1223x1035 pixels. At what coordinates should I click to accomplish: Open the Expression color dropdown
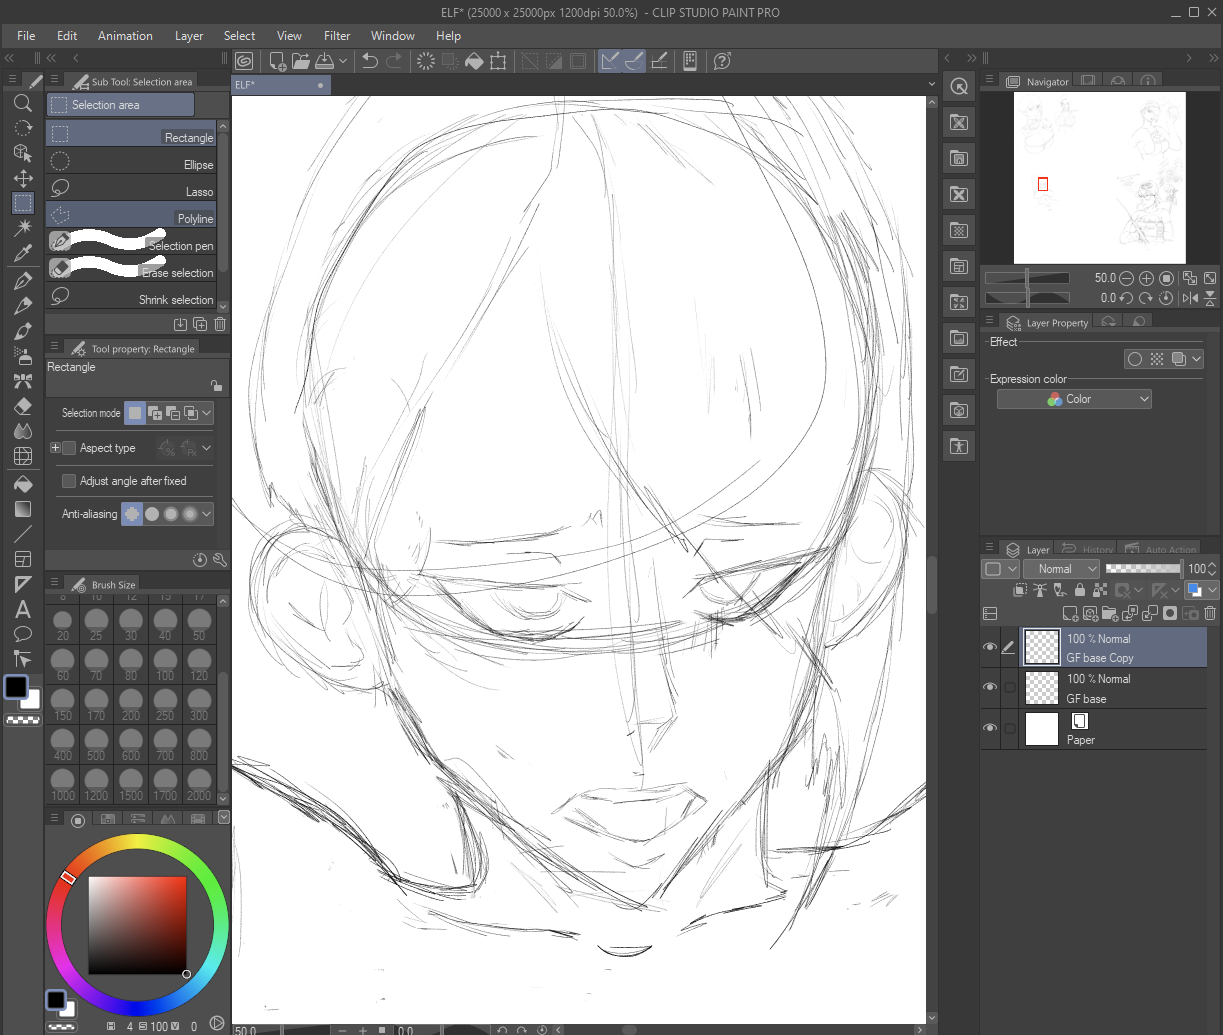(x=1074, y=399)
